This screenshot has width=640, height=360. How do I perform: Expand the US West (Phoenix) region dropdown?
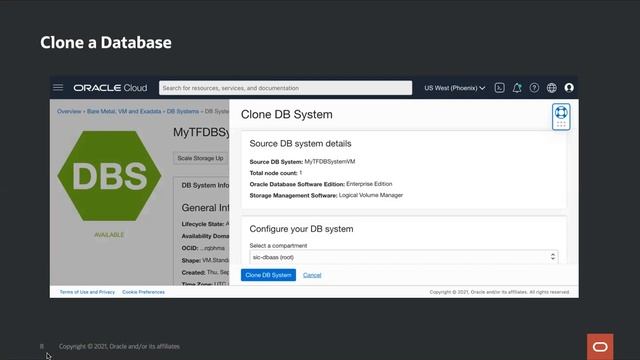[454, 88]
